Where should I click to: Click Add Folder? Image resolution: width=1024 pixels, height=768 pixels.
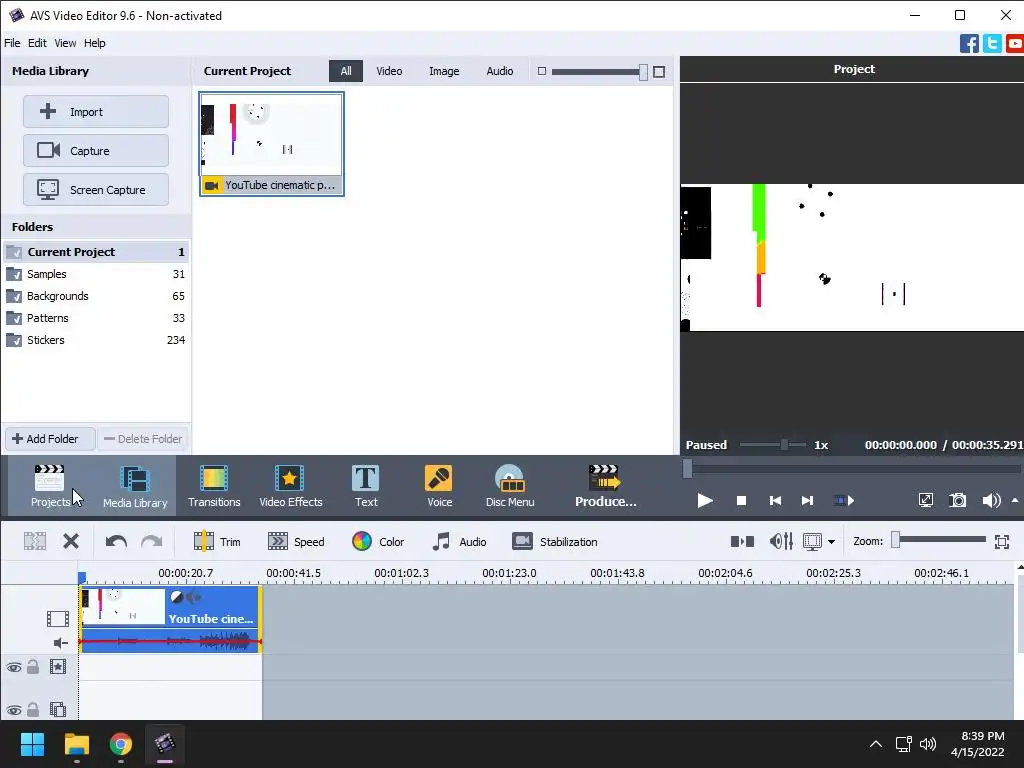pyautogui.click(x=50, y=439)
